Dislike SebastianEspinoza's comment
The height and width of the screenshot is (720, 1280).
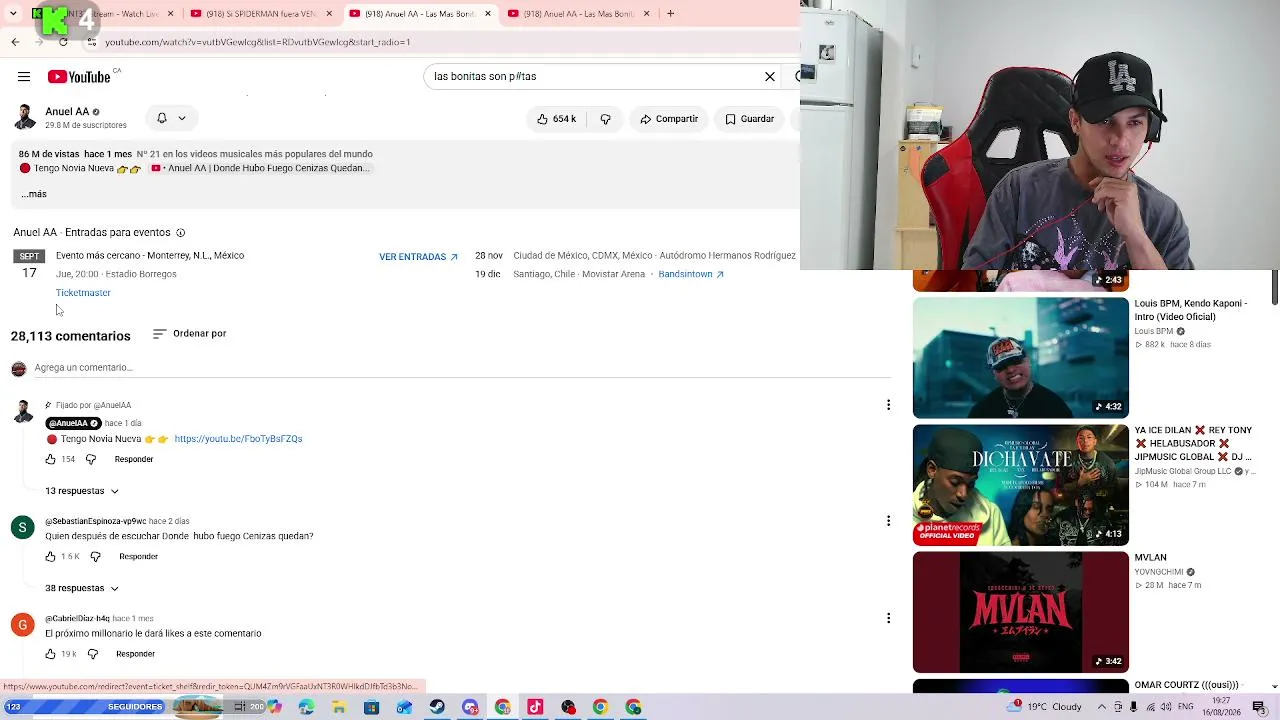tap(96, 557)
